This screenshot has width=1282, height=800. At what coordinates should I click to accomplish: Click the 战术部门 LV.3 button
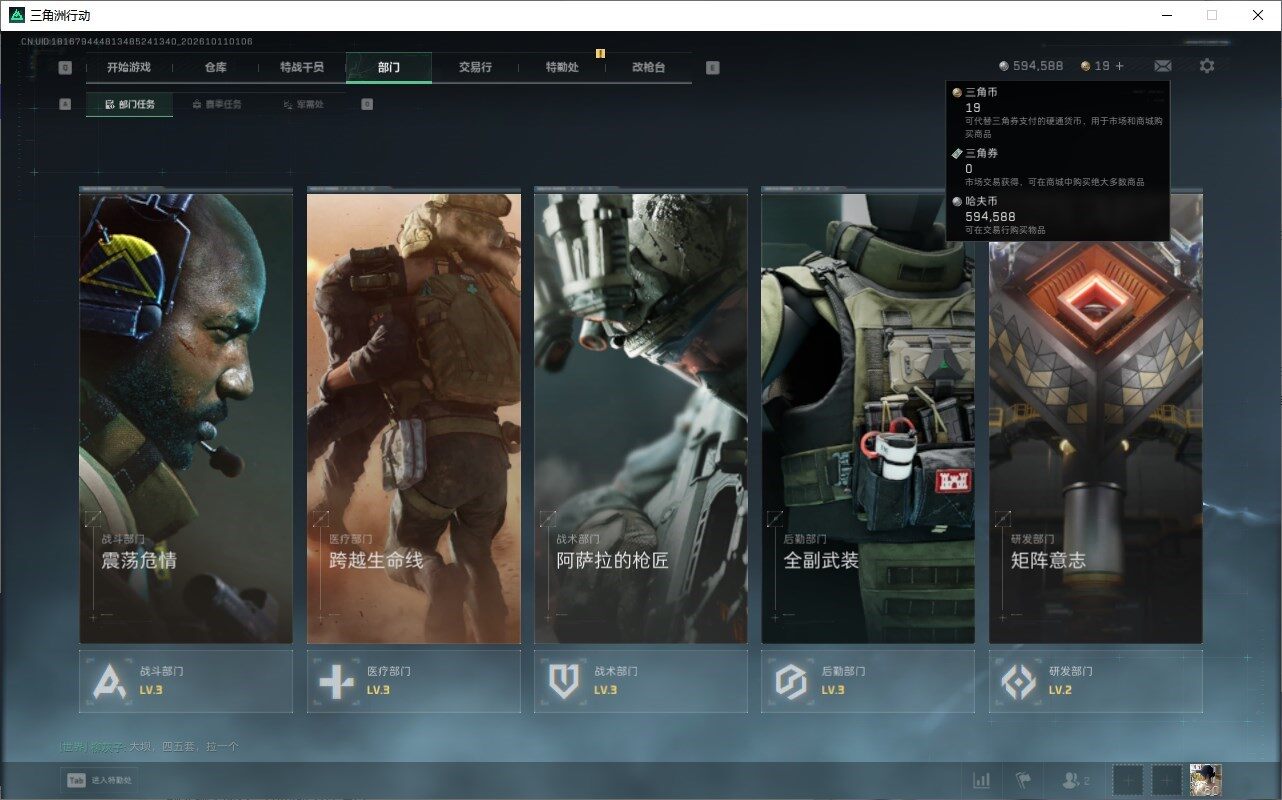tap(641, 681)
